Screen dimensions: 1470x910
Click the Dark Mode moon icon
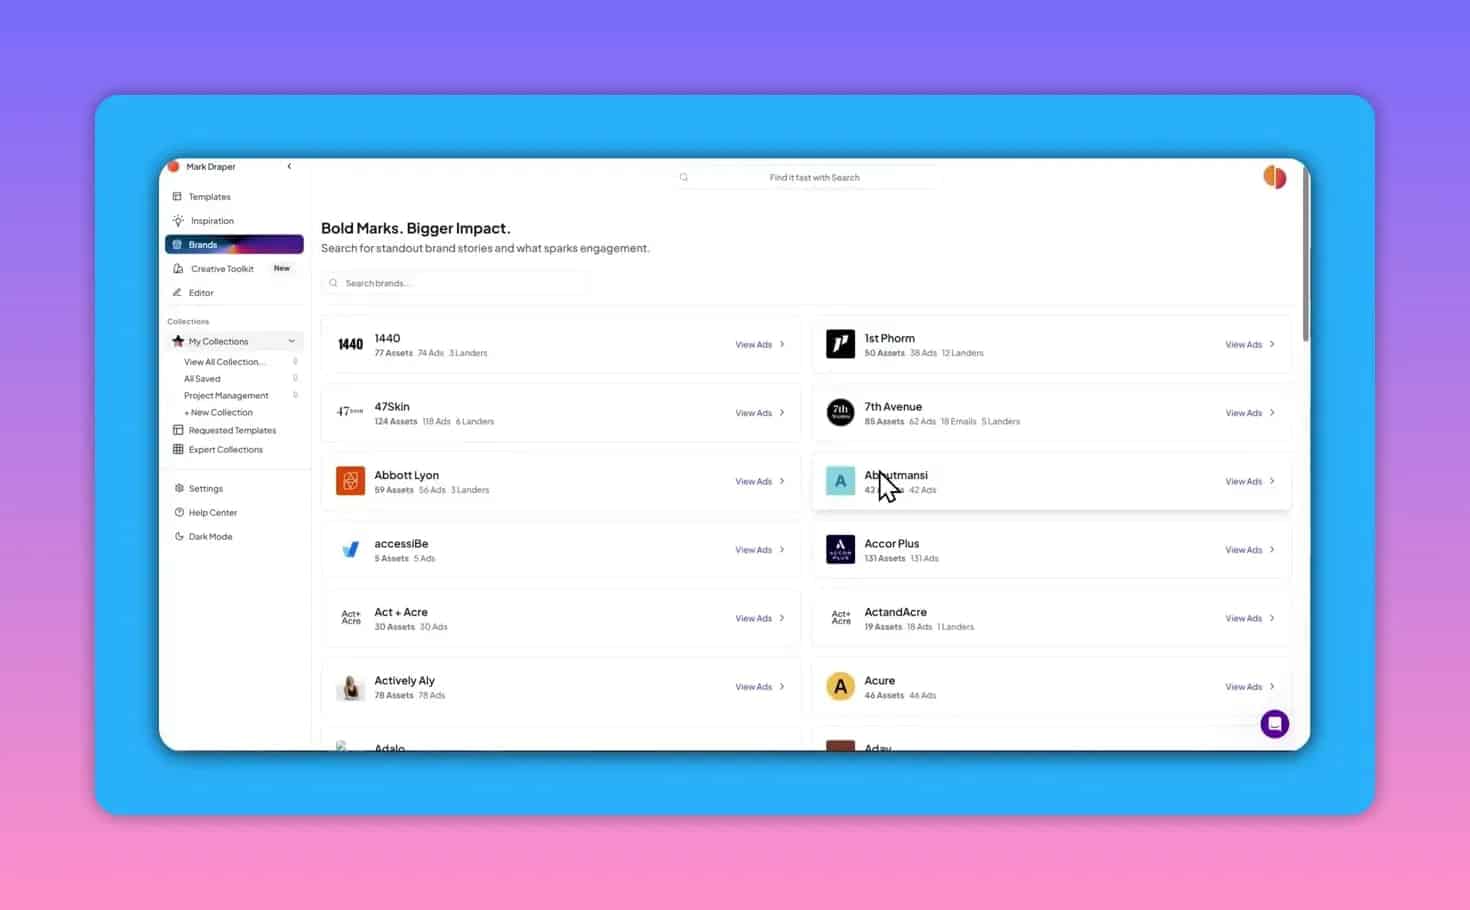179,537
